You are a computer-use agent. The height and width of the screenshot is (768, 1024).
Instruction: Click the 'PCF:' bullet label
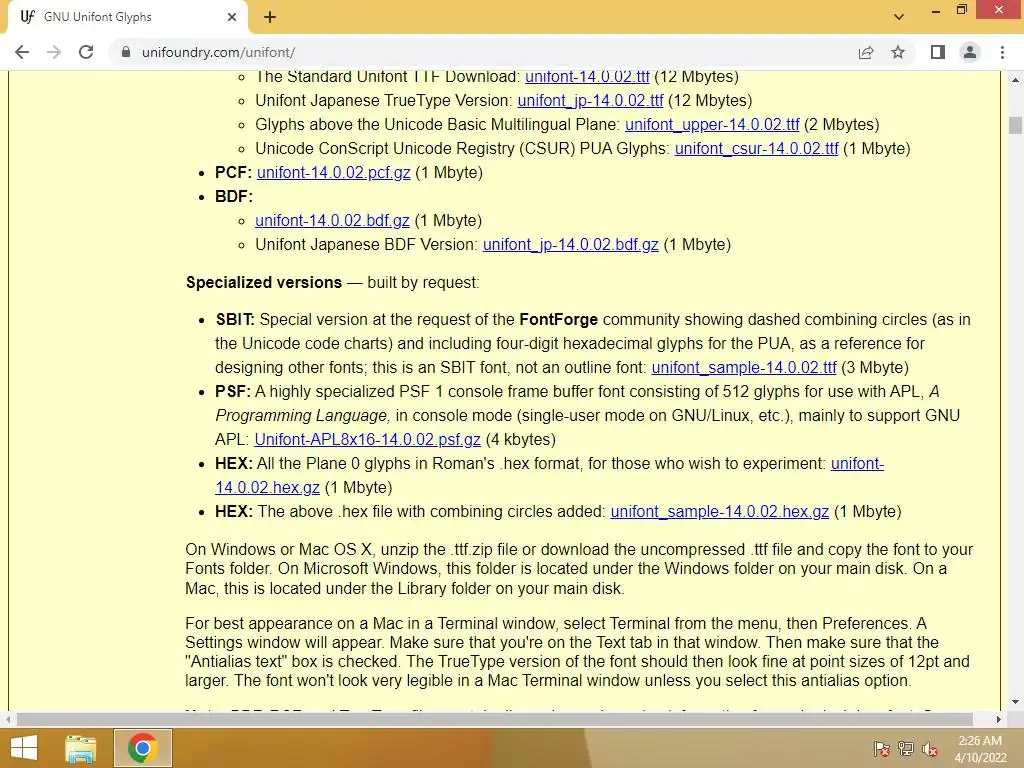pos(233,173)
